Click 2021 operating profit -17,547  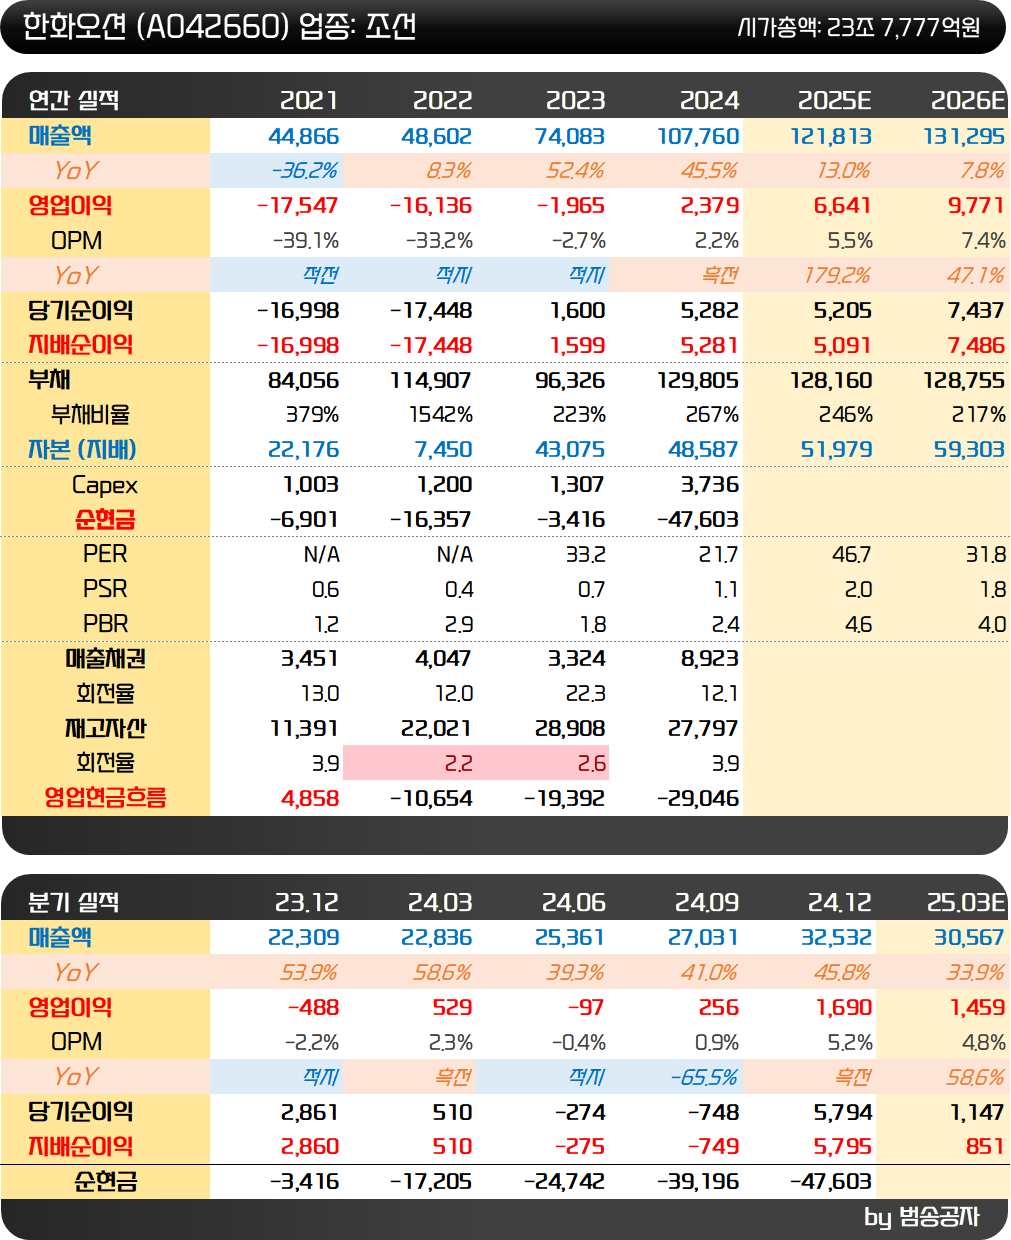(297, 206)
